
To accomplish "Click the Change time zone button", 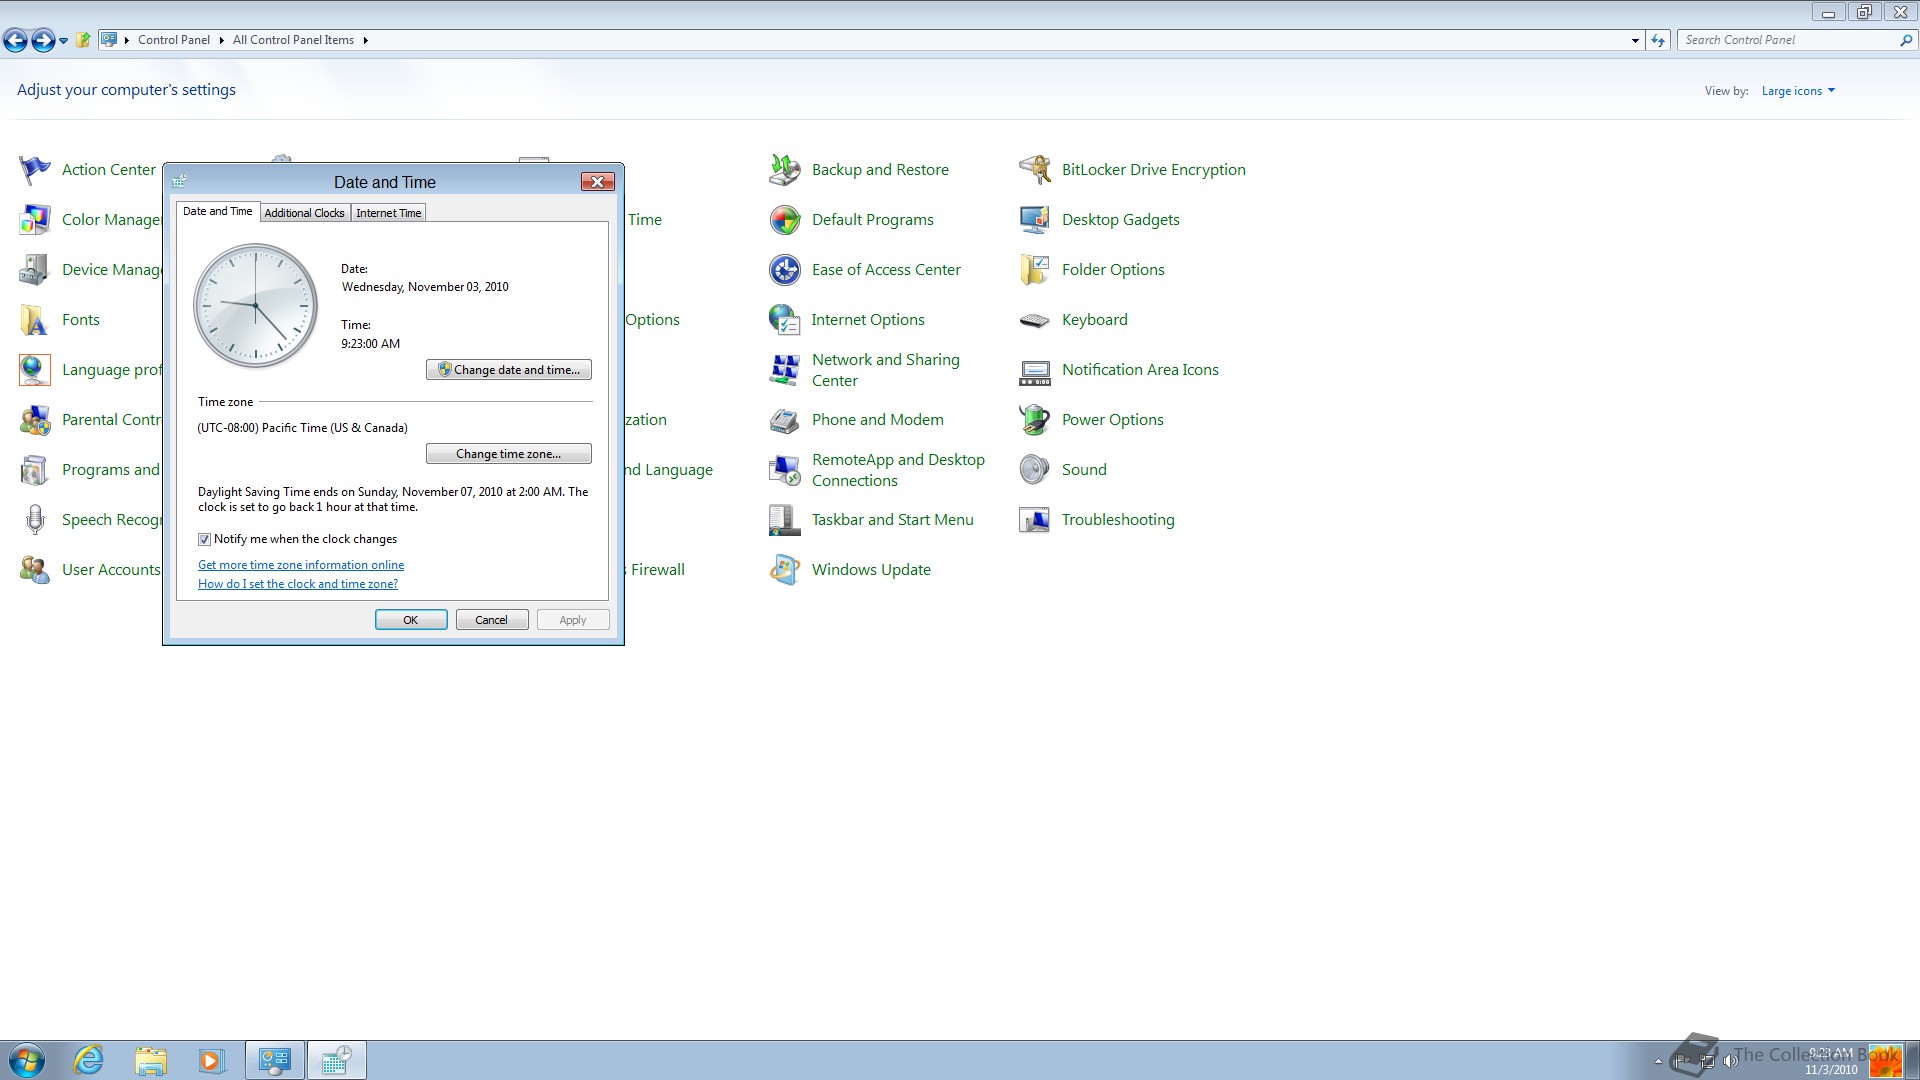I will click(x=509, y=454).
